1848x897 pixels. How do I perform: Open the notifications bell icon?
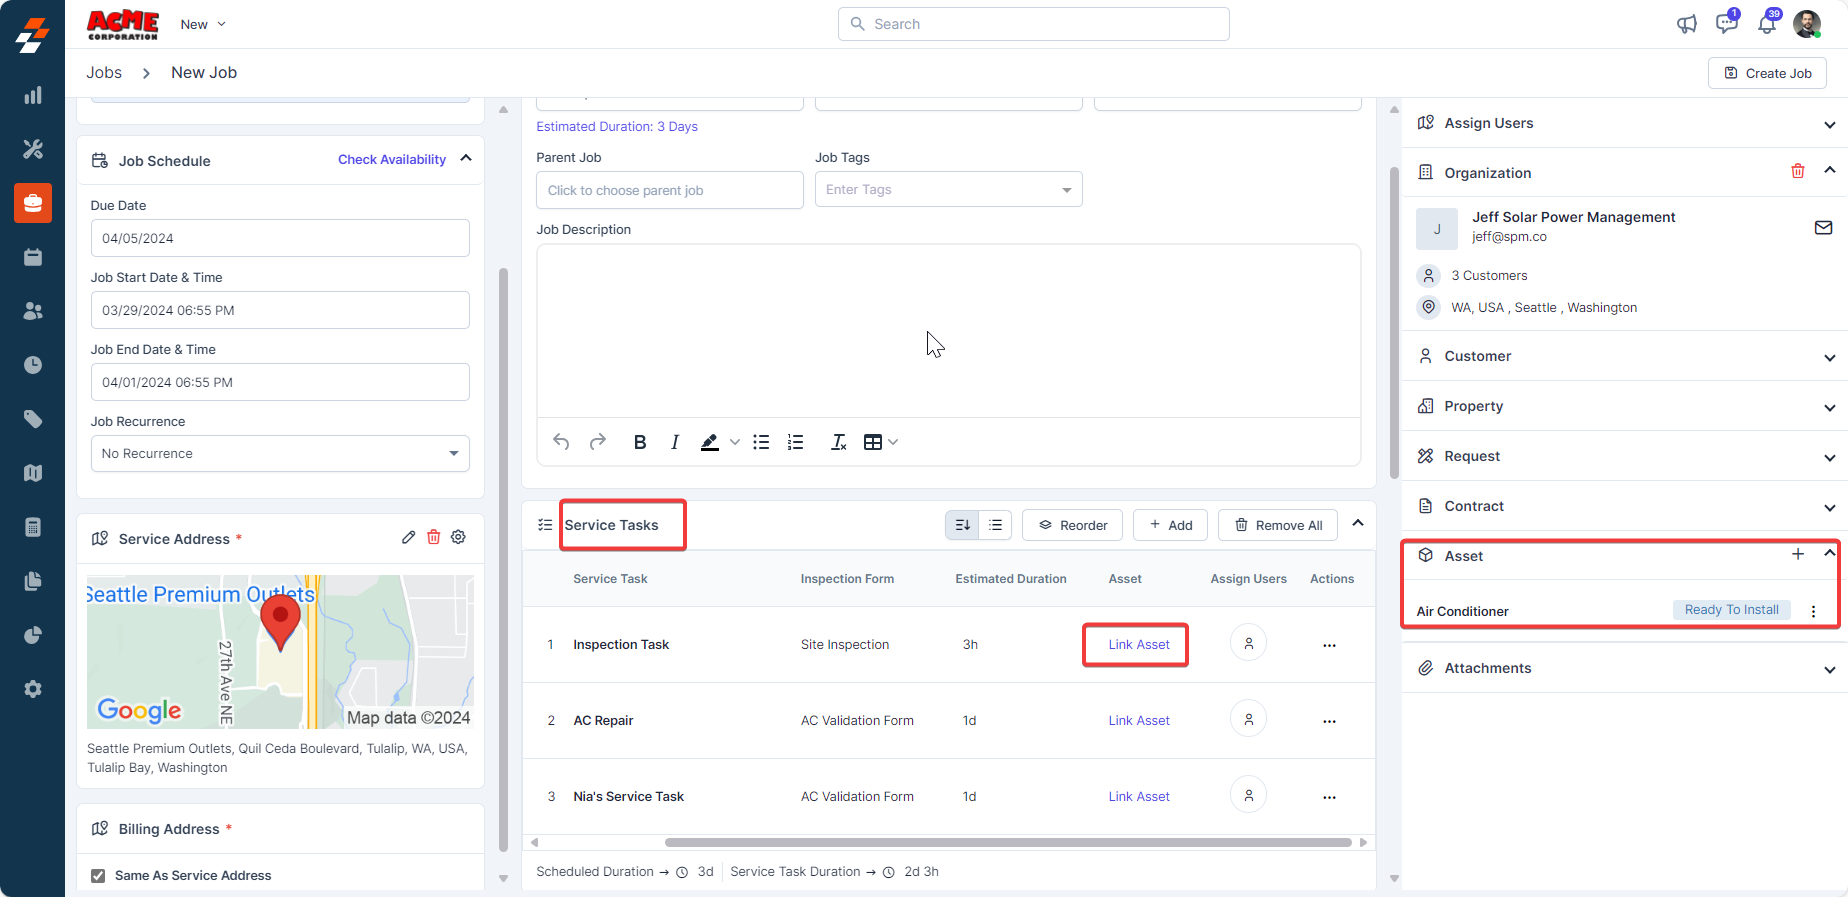coord(1767,24)
